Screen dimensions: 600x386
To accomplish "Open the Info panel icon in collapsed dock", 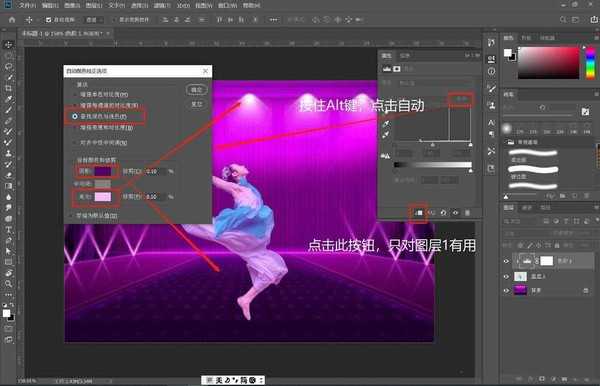I will (491, 72).
